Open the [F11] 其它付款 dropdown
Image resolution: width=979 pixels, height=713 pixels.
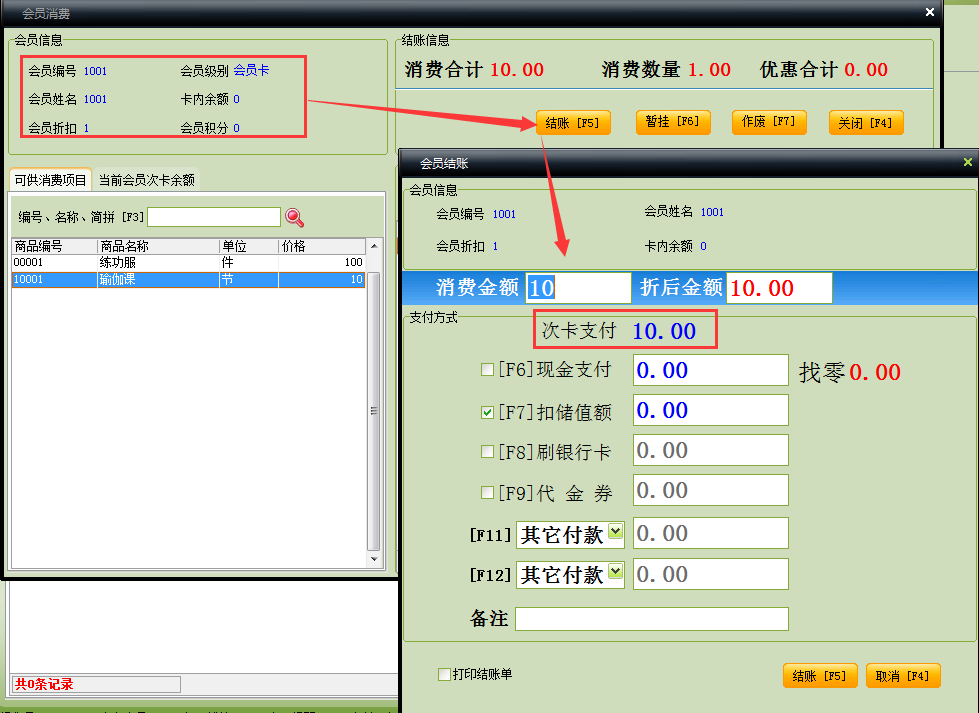coord(615,531)
